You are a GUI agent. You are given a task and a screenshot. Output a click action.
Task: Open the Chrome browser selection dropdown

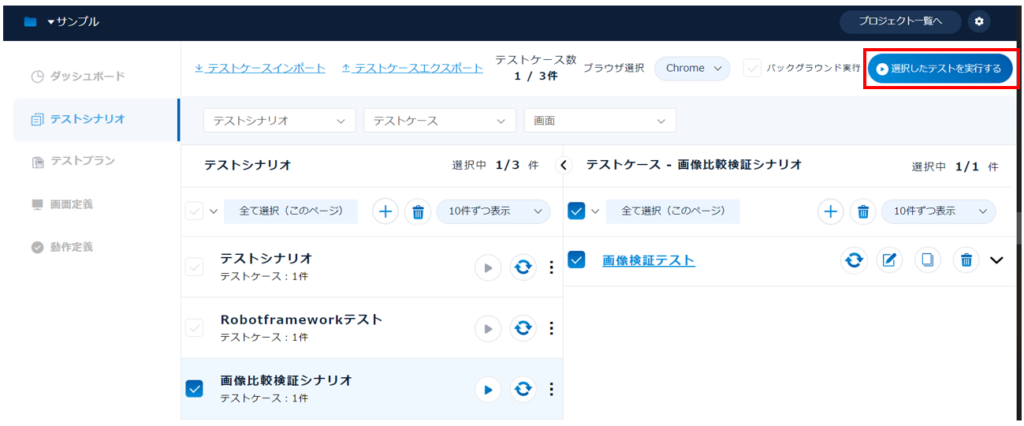[693, 68]
